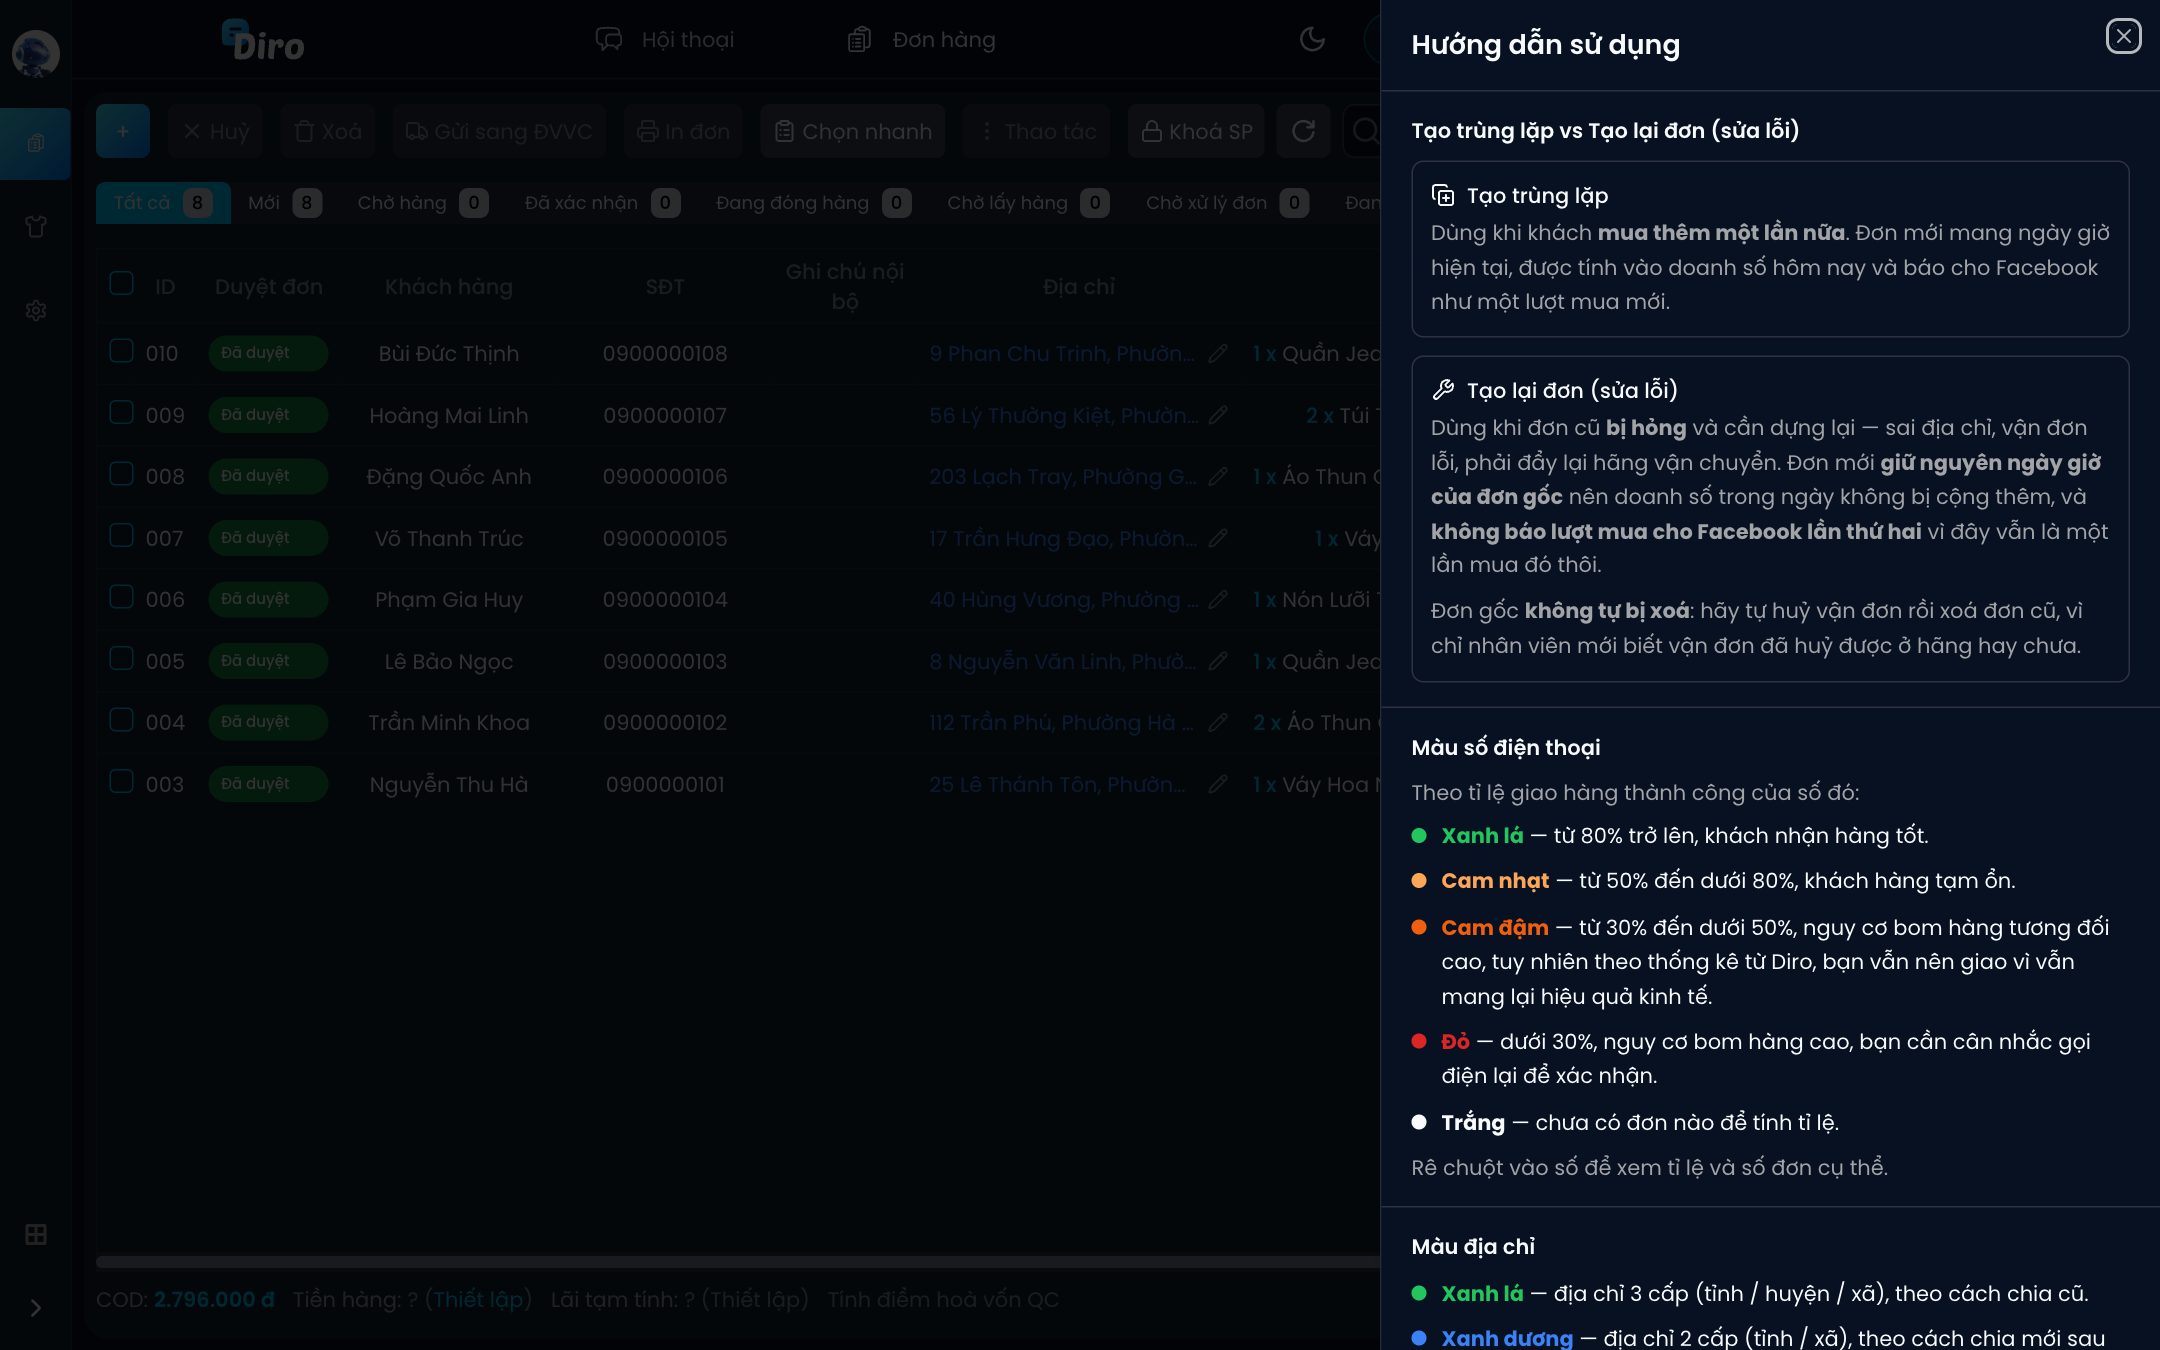Toggle dark mode moon icon

coord(1311,39)
